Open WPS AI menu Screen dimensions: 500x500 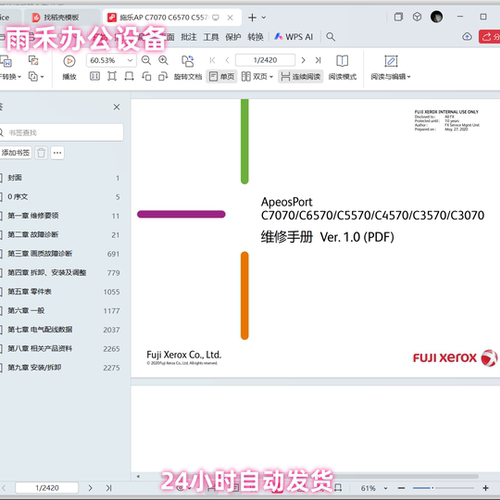click(294, 37)
